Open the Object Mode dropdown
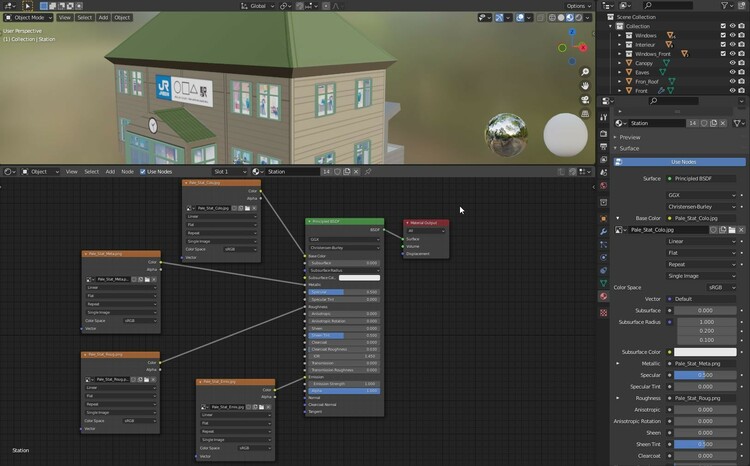The image size is (750, 466). 29,18
